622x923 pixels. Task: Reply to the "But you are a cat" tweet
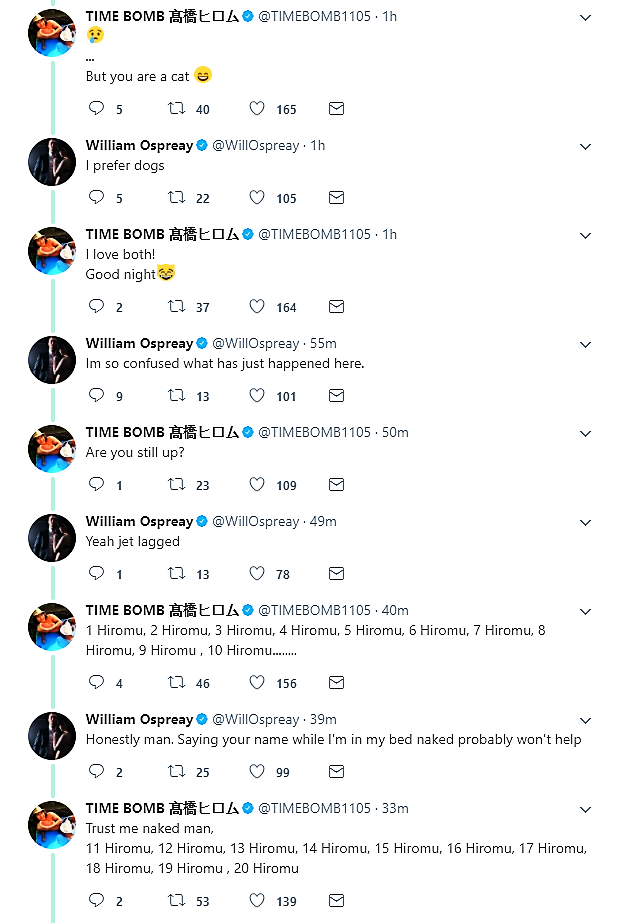click(97, 109)
